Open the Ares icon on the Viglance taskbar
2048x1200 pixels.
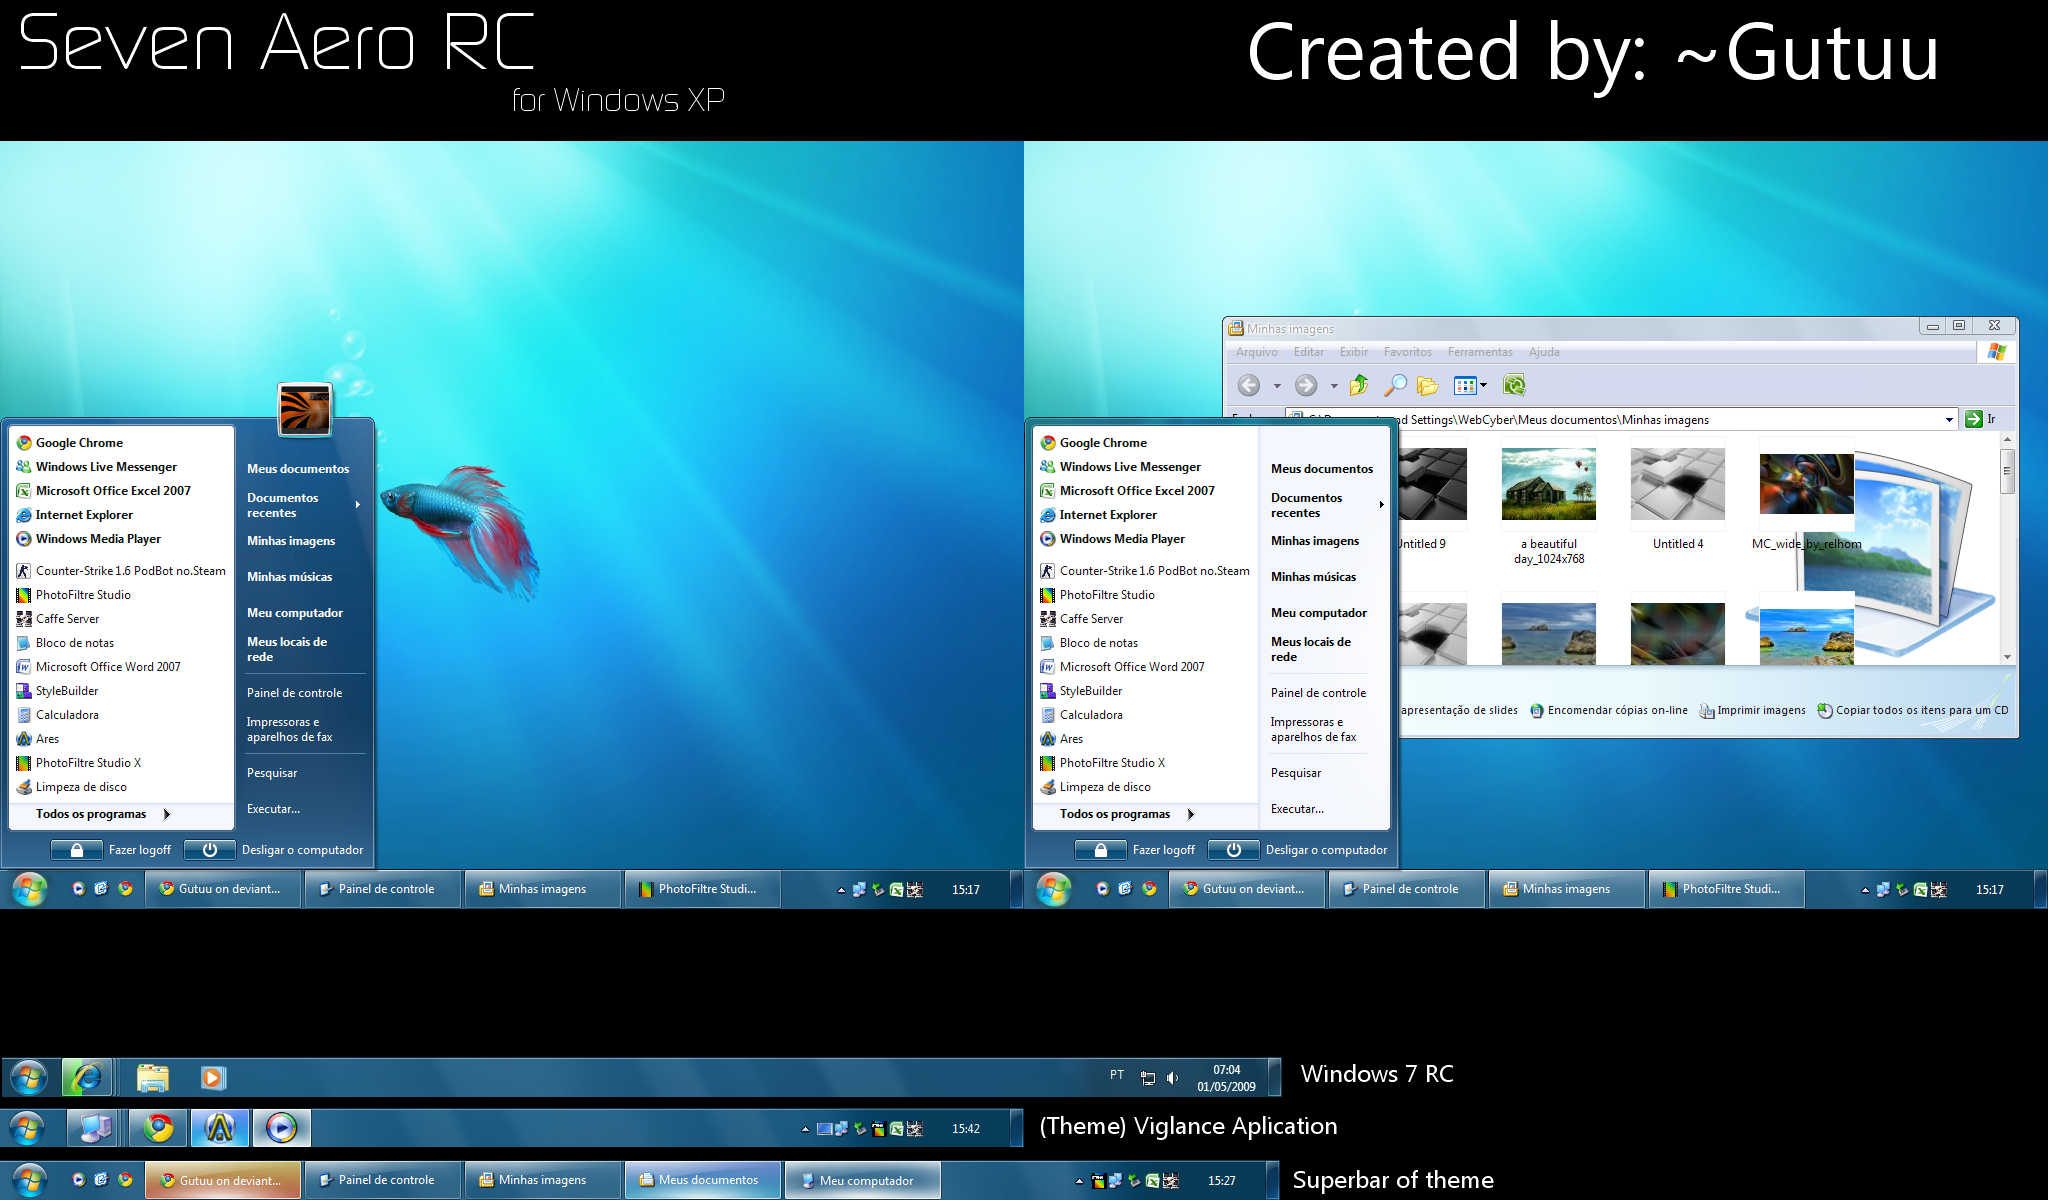(220, 1128)
